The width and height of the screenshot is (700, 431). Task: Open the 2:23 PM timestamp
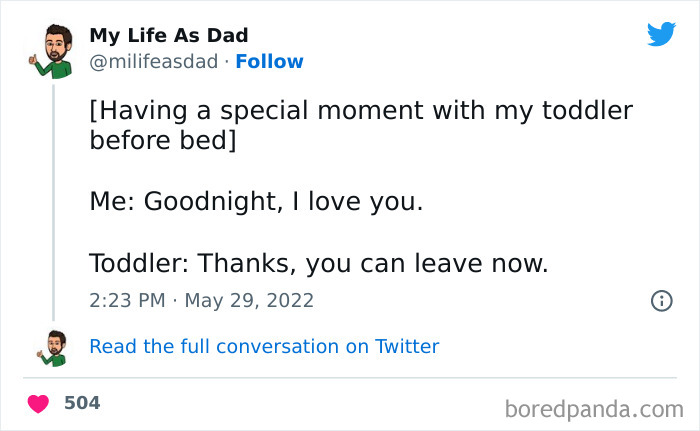pyautogui.click(x=125, y=300)
